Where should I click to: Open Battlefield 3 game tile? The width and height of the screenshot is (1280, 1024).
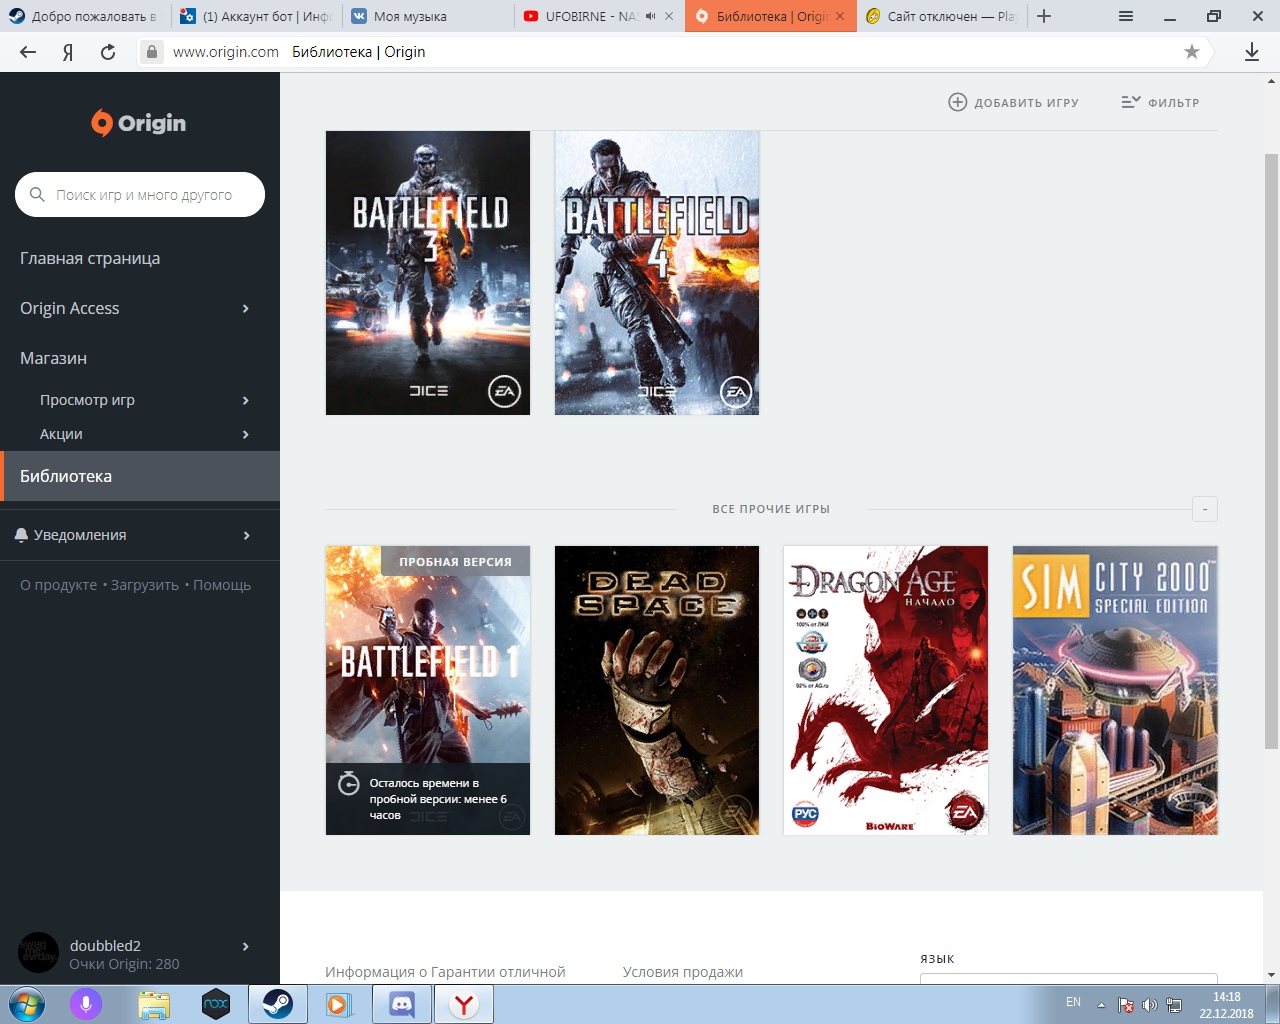428,273
